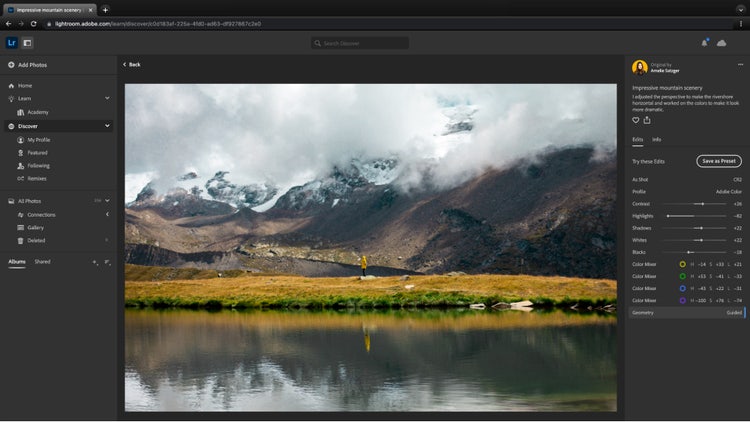Create a new album with plus icon
Viewport: 750px width, 422px height.
(x=95, y=262)
